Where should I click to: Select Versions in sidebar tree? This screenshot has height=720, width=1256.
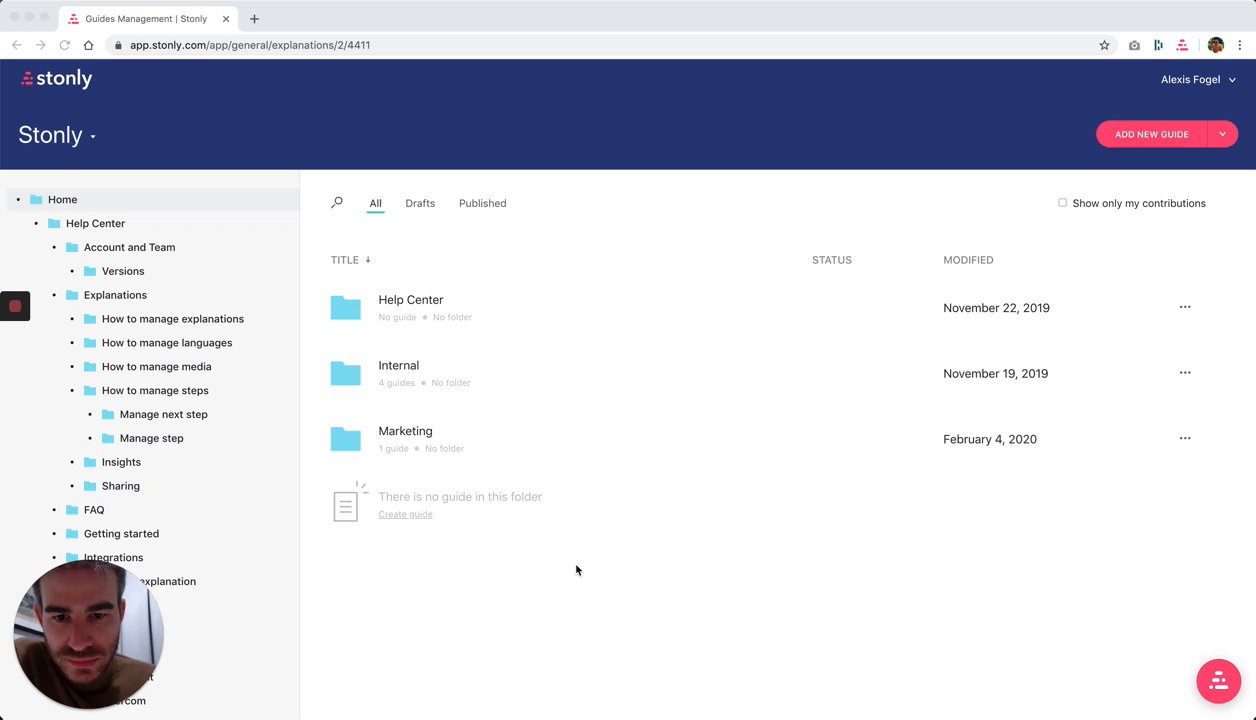123,271
